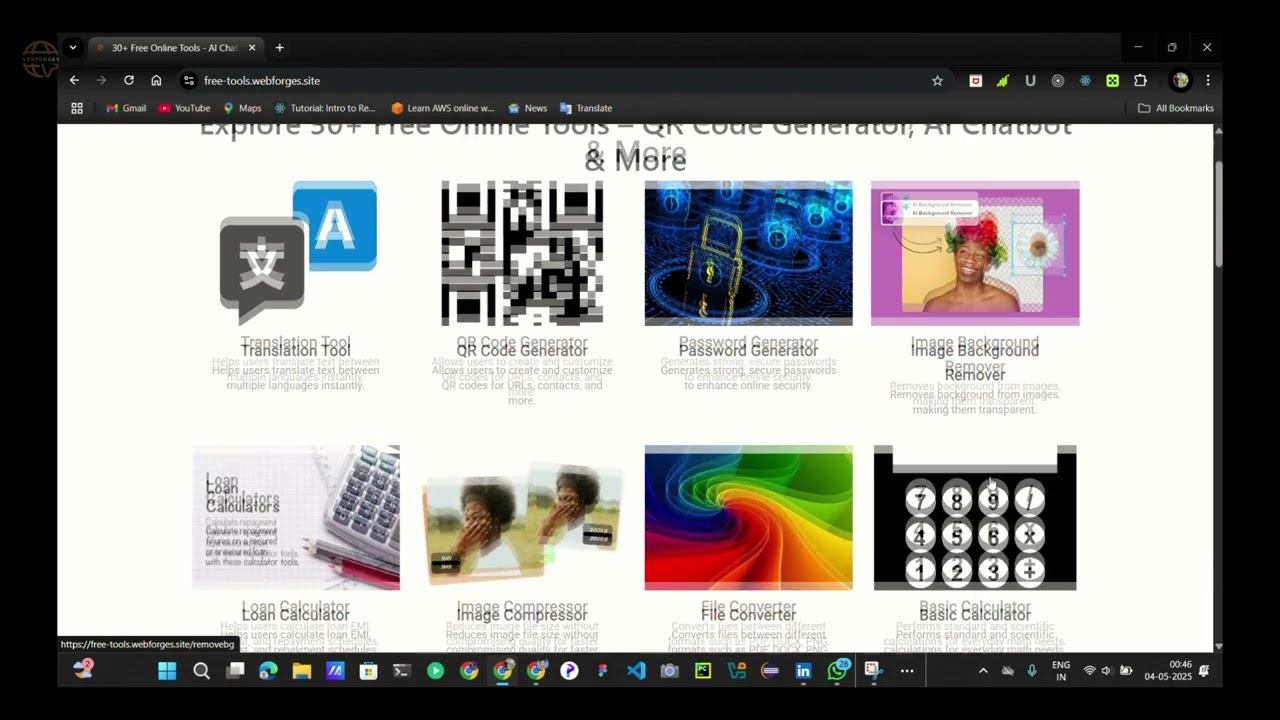Open the Wi-Fi network tray icon
Screen dimensions: 1280x720
tap(1089, 671)
